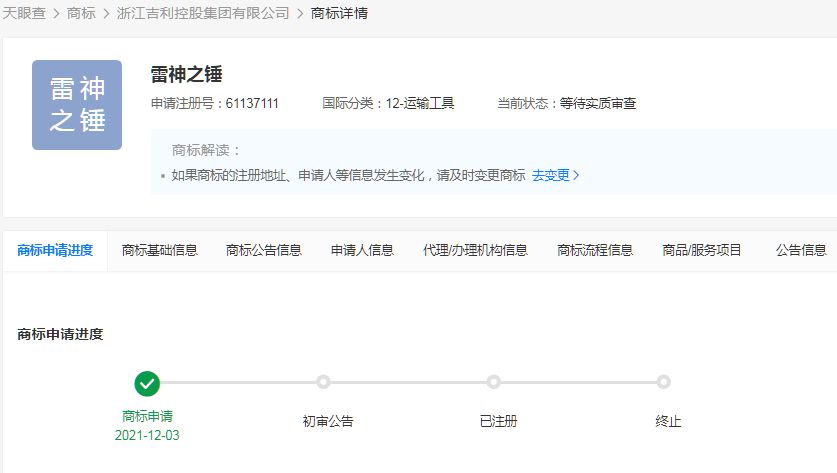Click the 去变更 link
This screenshot has height=473, width=837.
(x=551, y=175)
